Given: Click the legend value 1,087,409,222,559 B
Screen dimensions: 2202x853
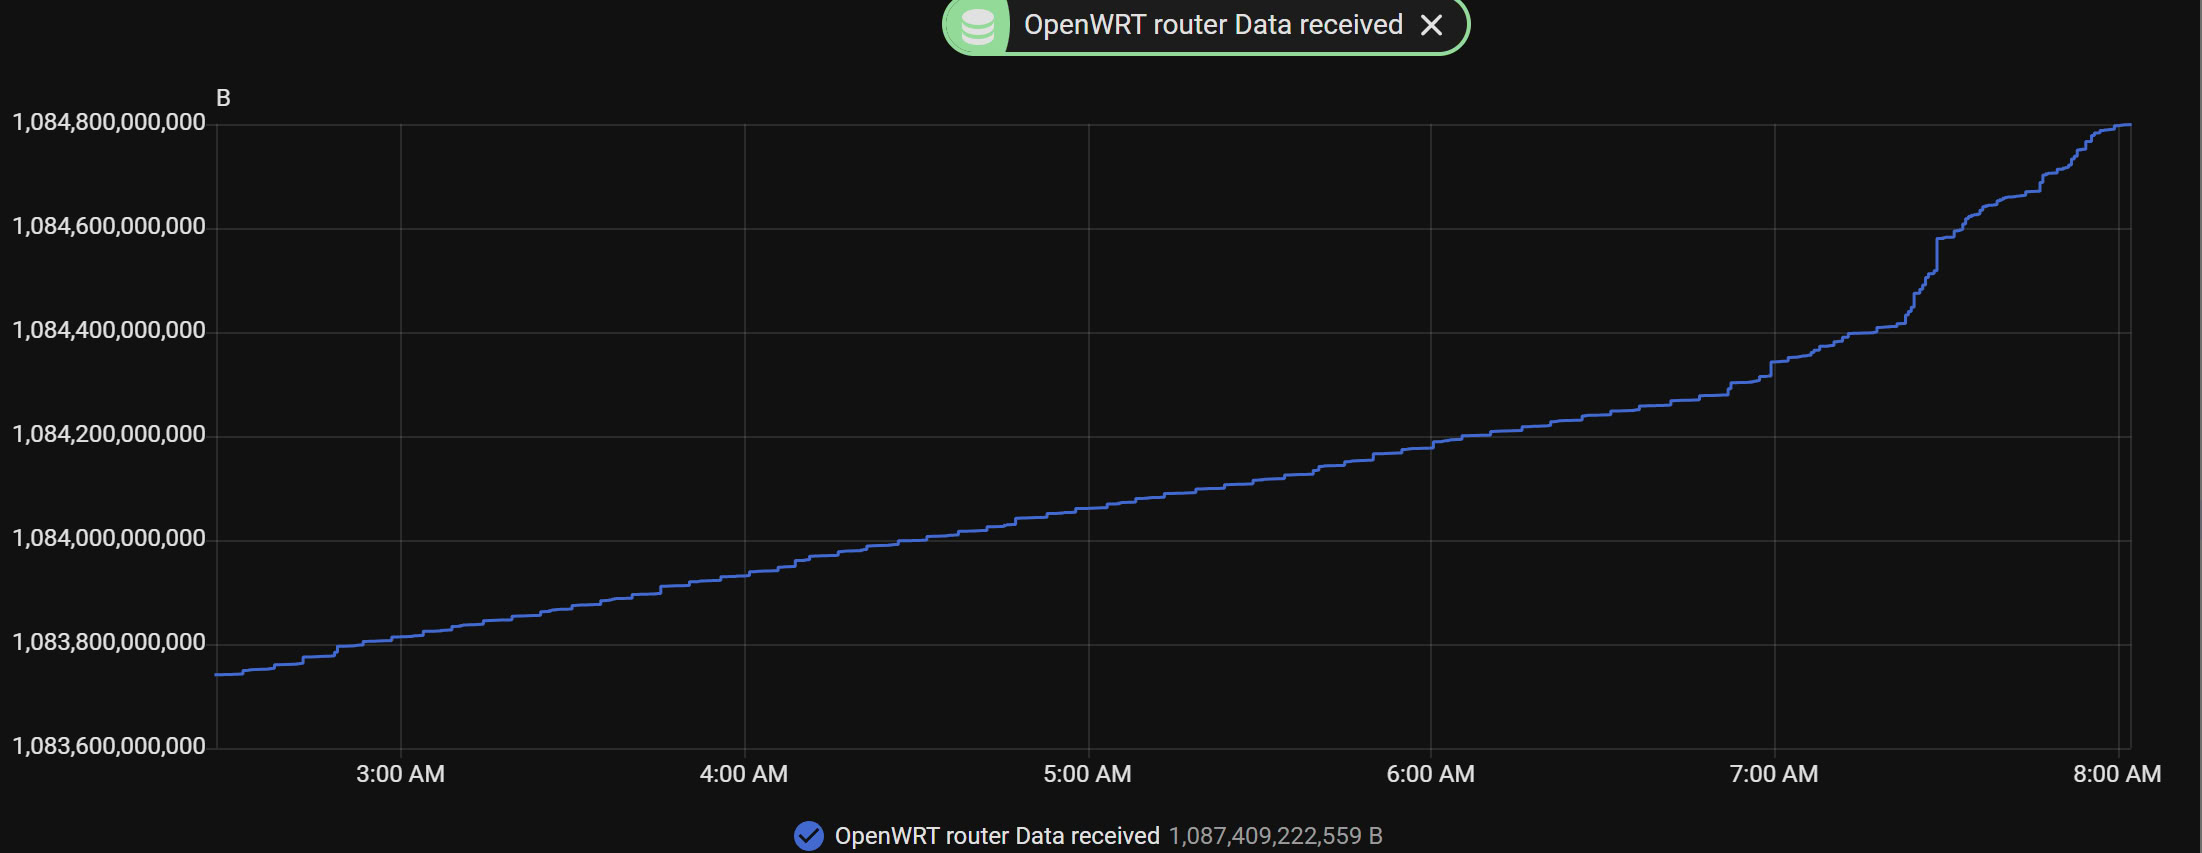Looking at the screenshot, I should tap(1275, 835).
